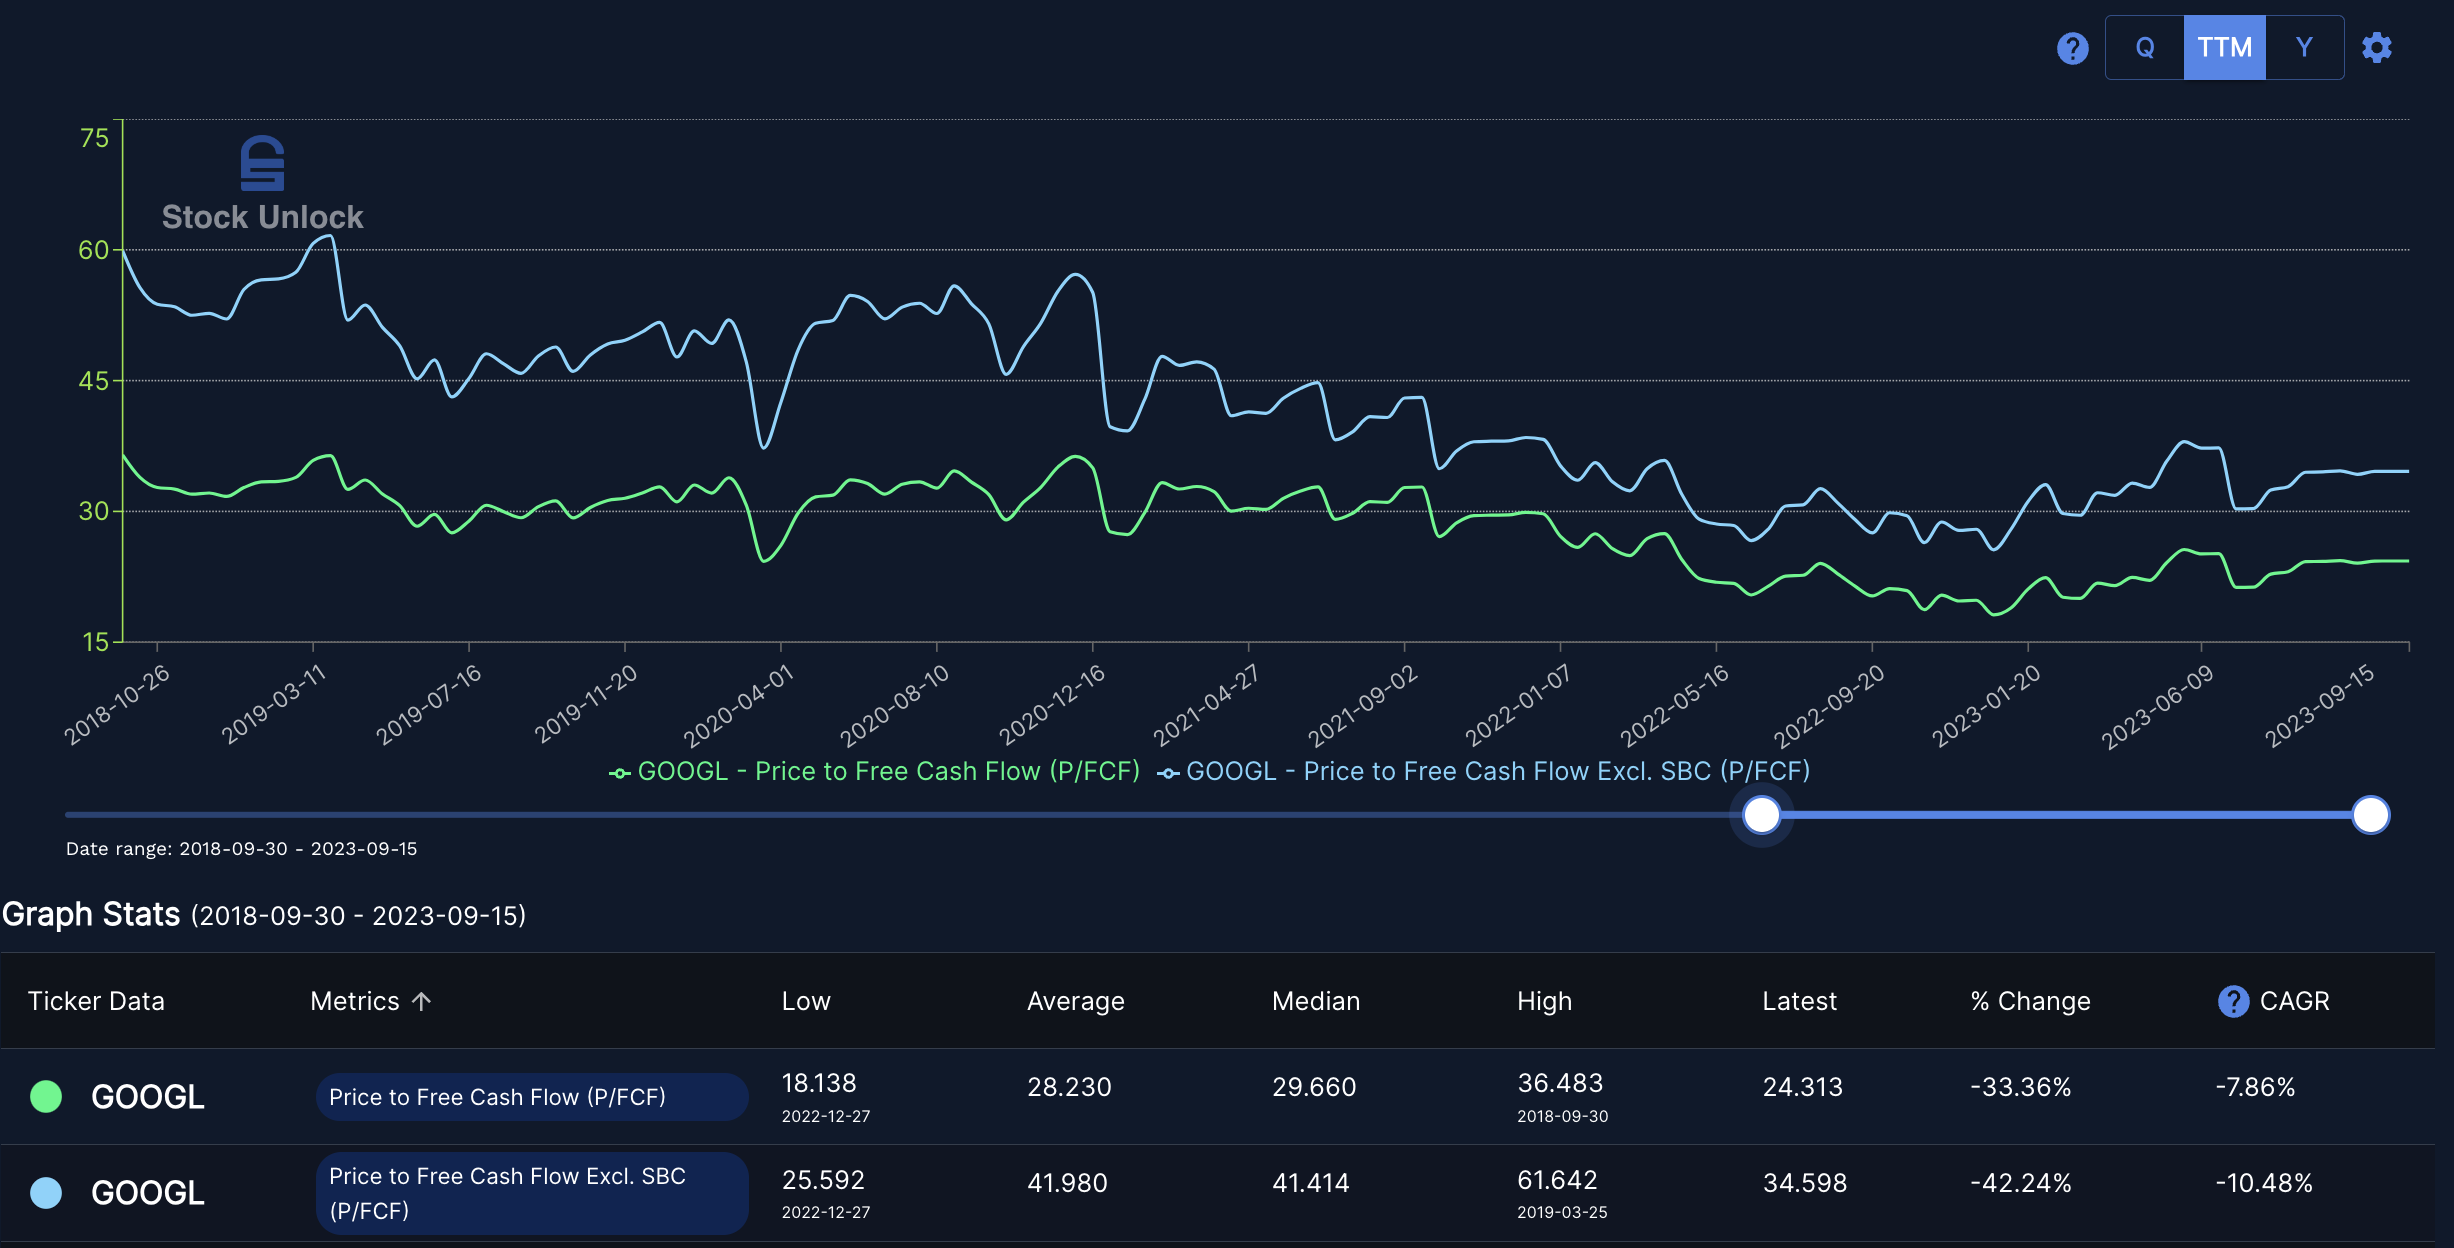The width and height of the screenshot is (2454, 1248).
Task: Click High value 61.642
Action: (x=1557, y=1180)
